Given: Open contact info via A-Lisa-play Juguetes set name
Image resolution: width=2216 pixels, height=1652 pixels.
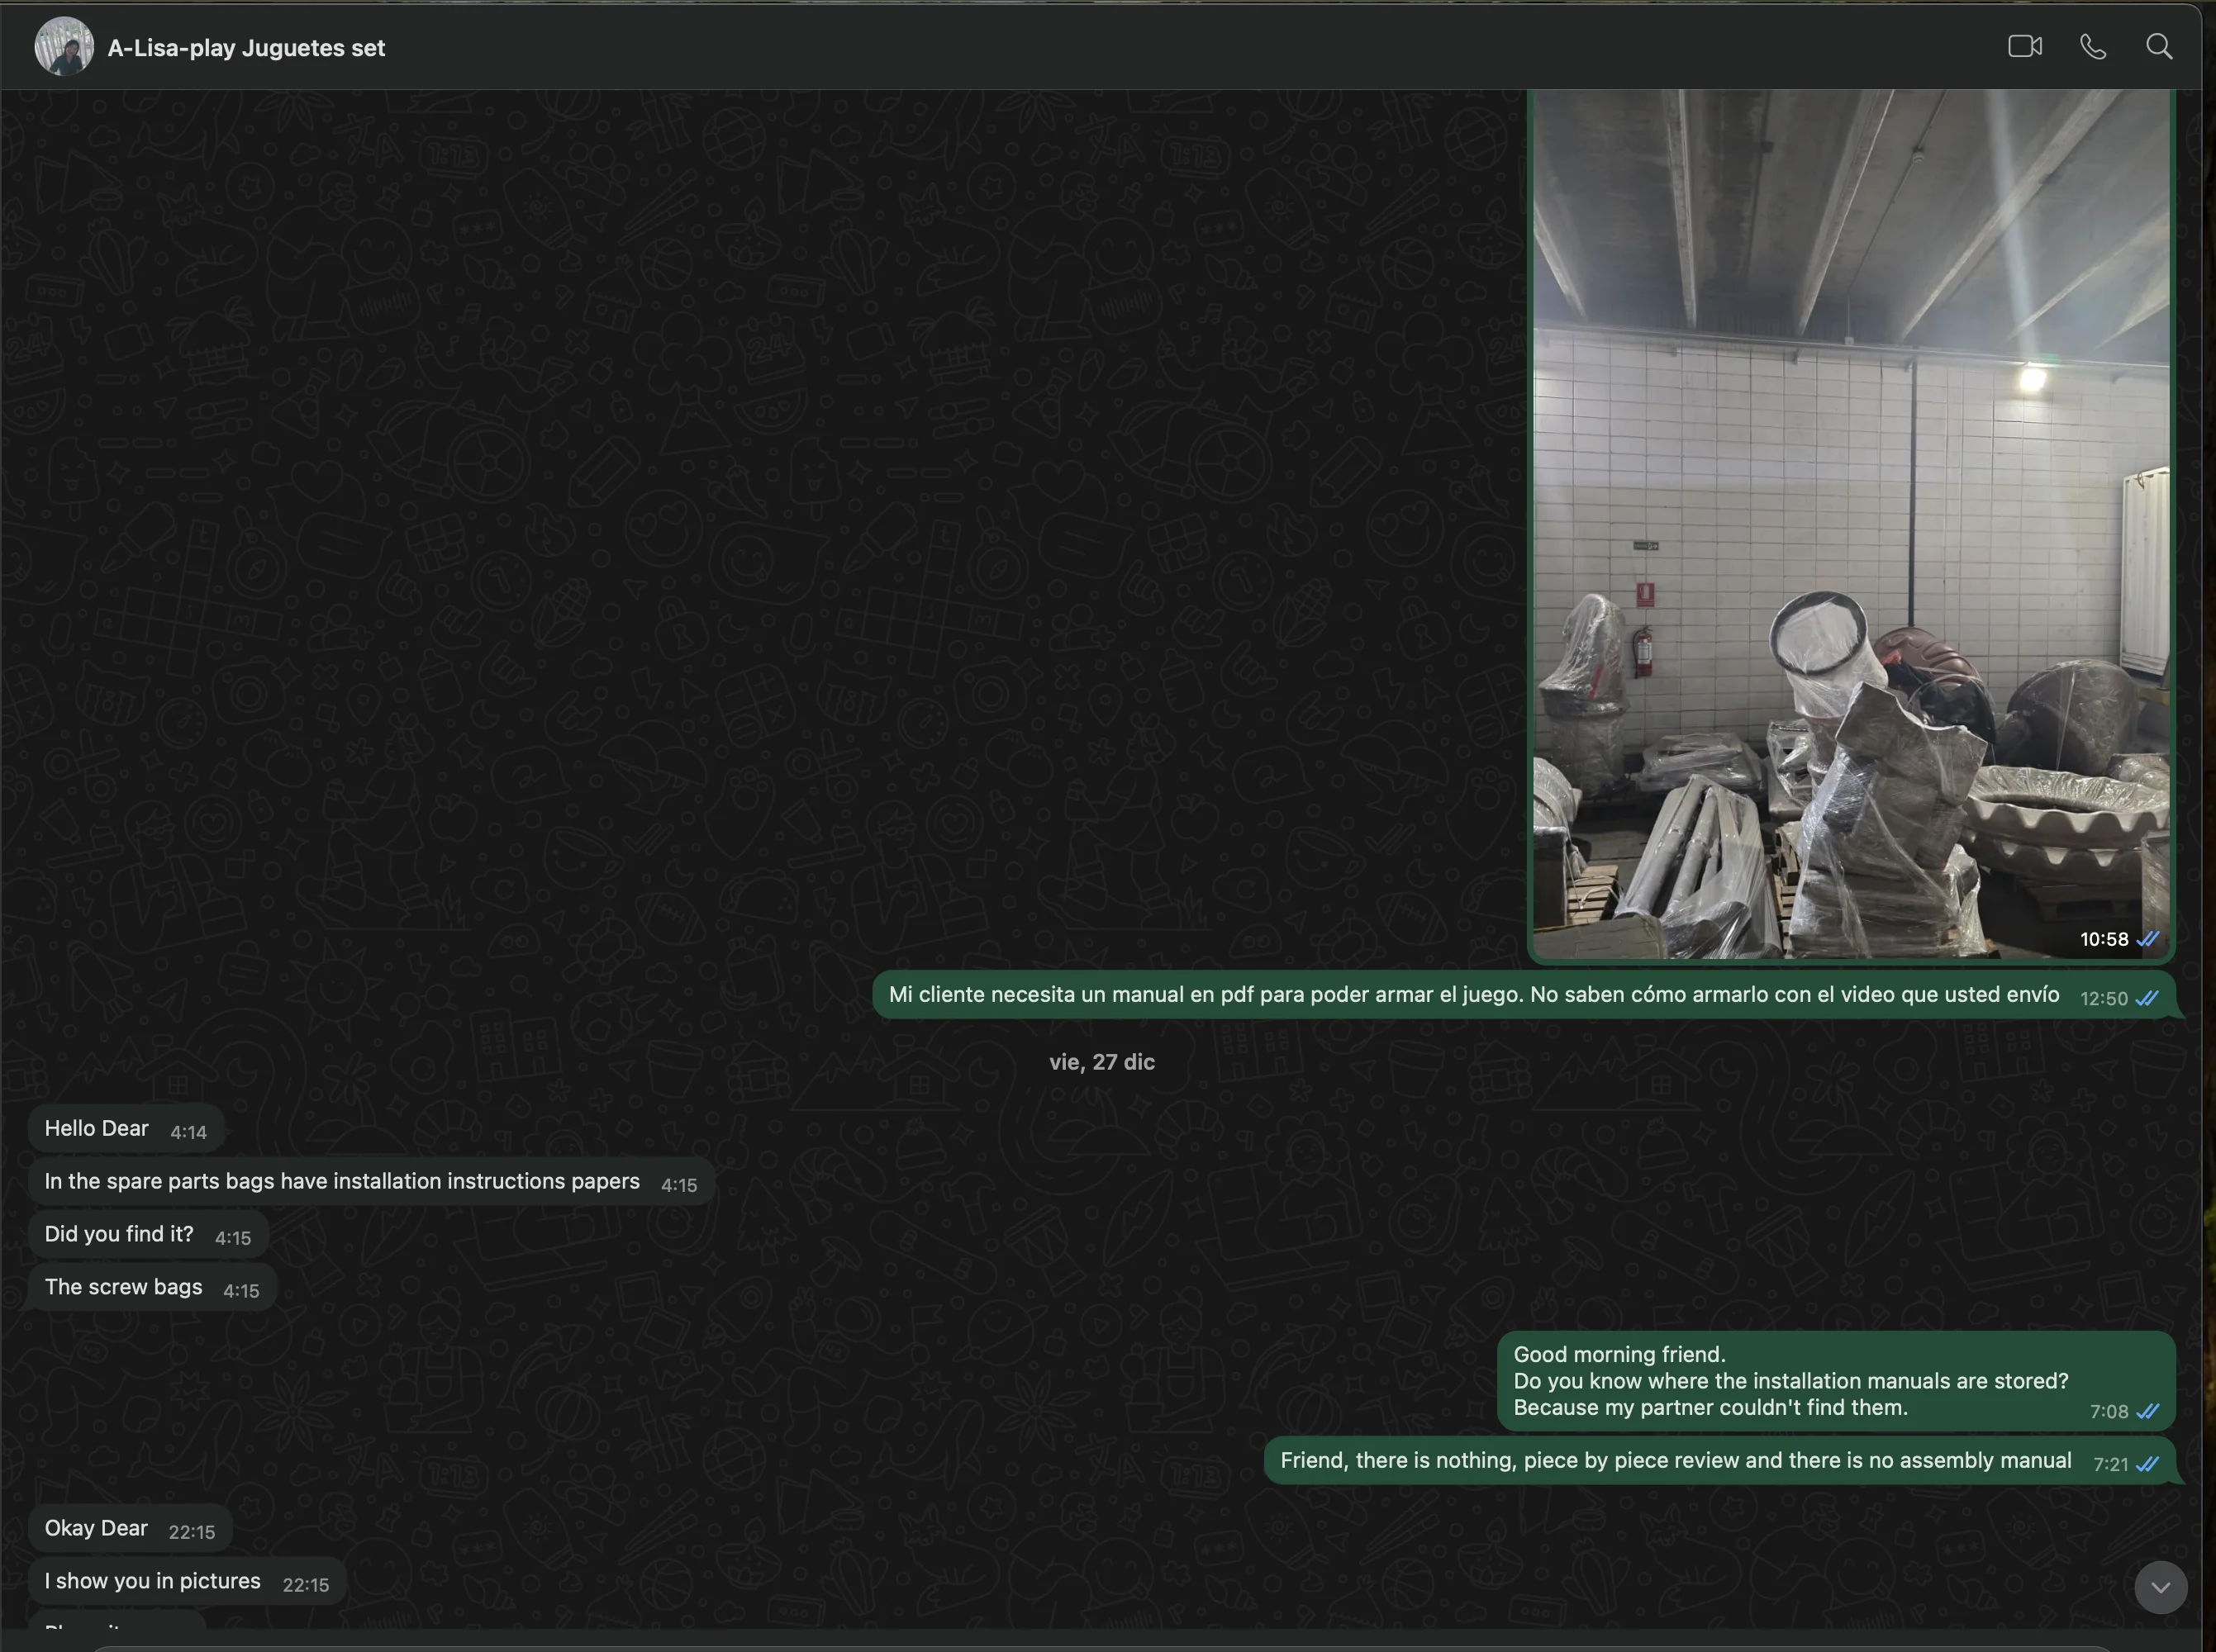Looking at the screenshot, I should [x=246, y=48].
